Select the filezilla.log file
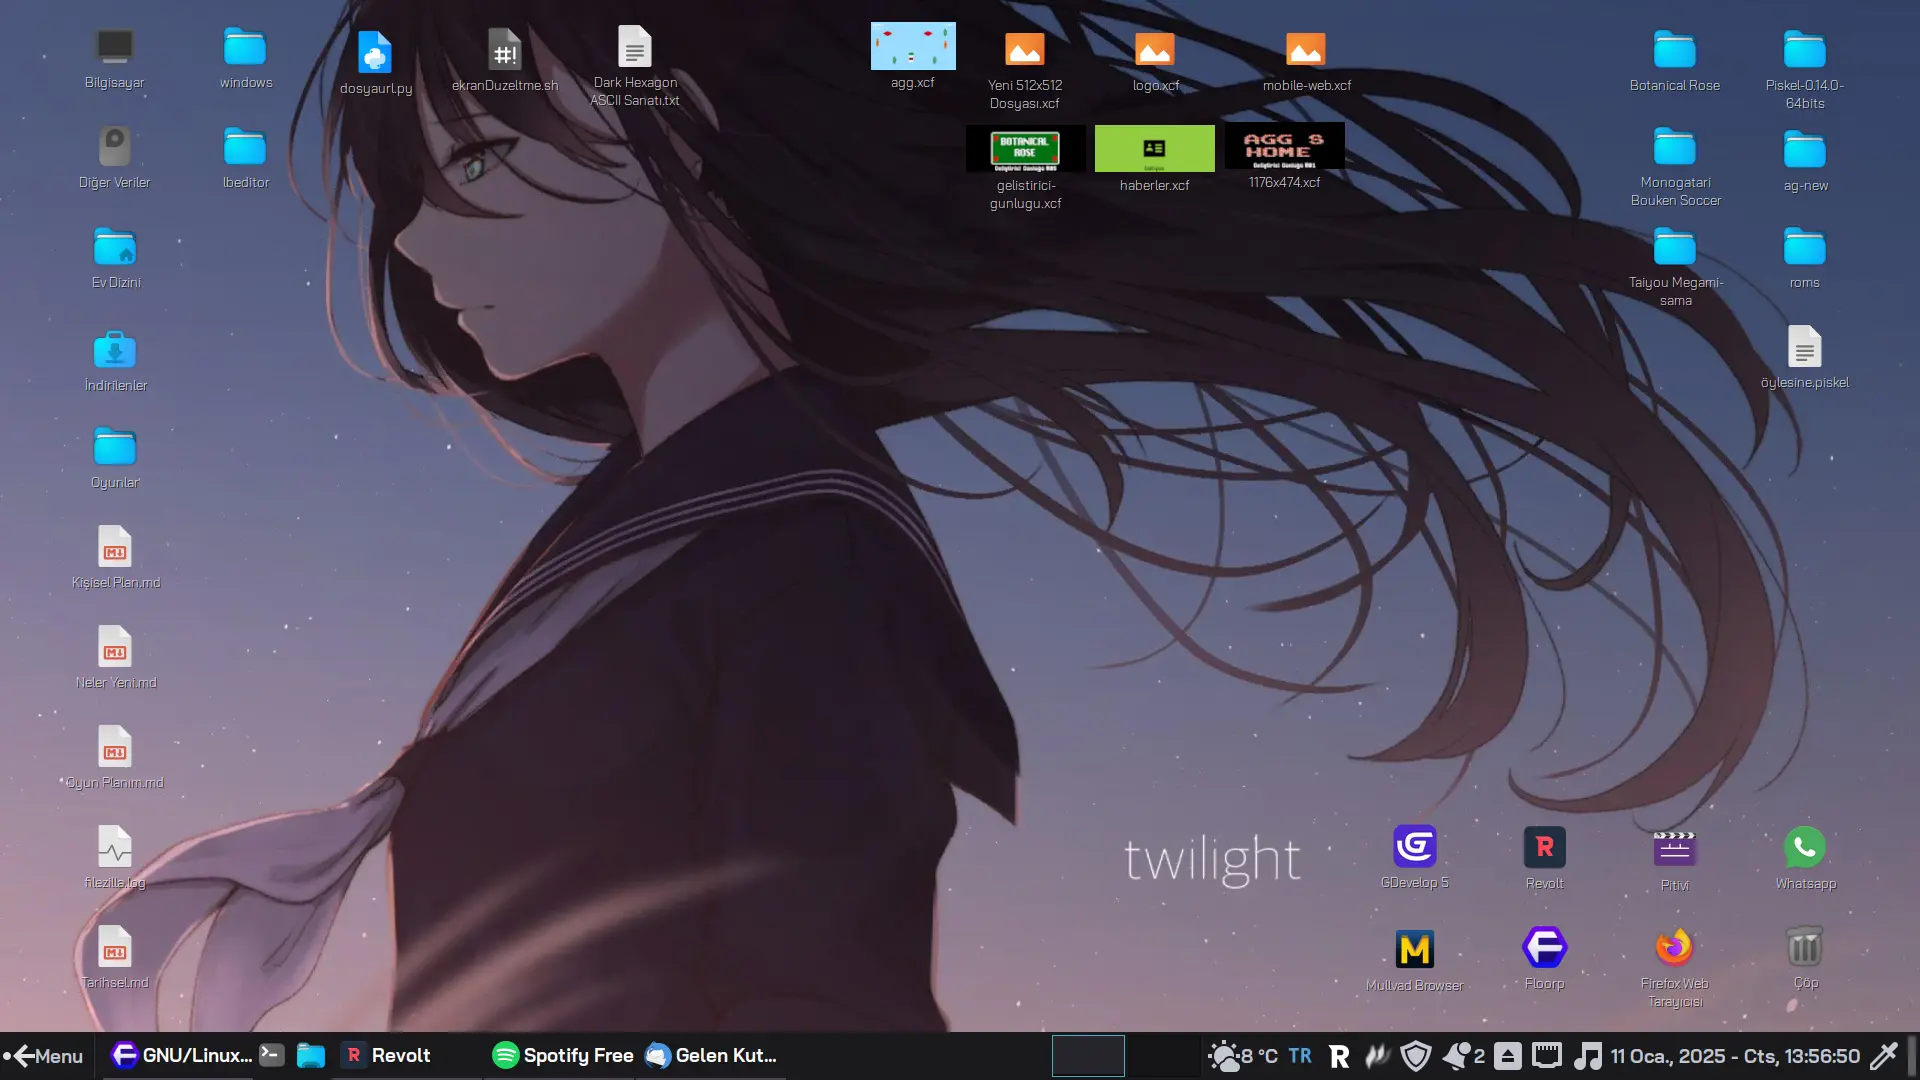This screenshot has width=1920, height=1080. tap(115, 858)
